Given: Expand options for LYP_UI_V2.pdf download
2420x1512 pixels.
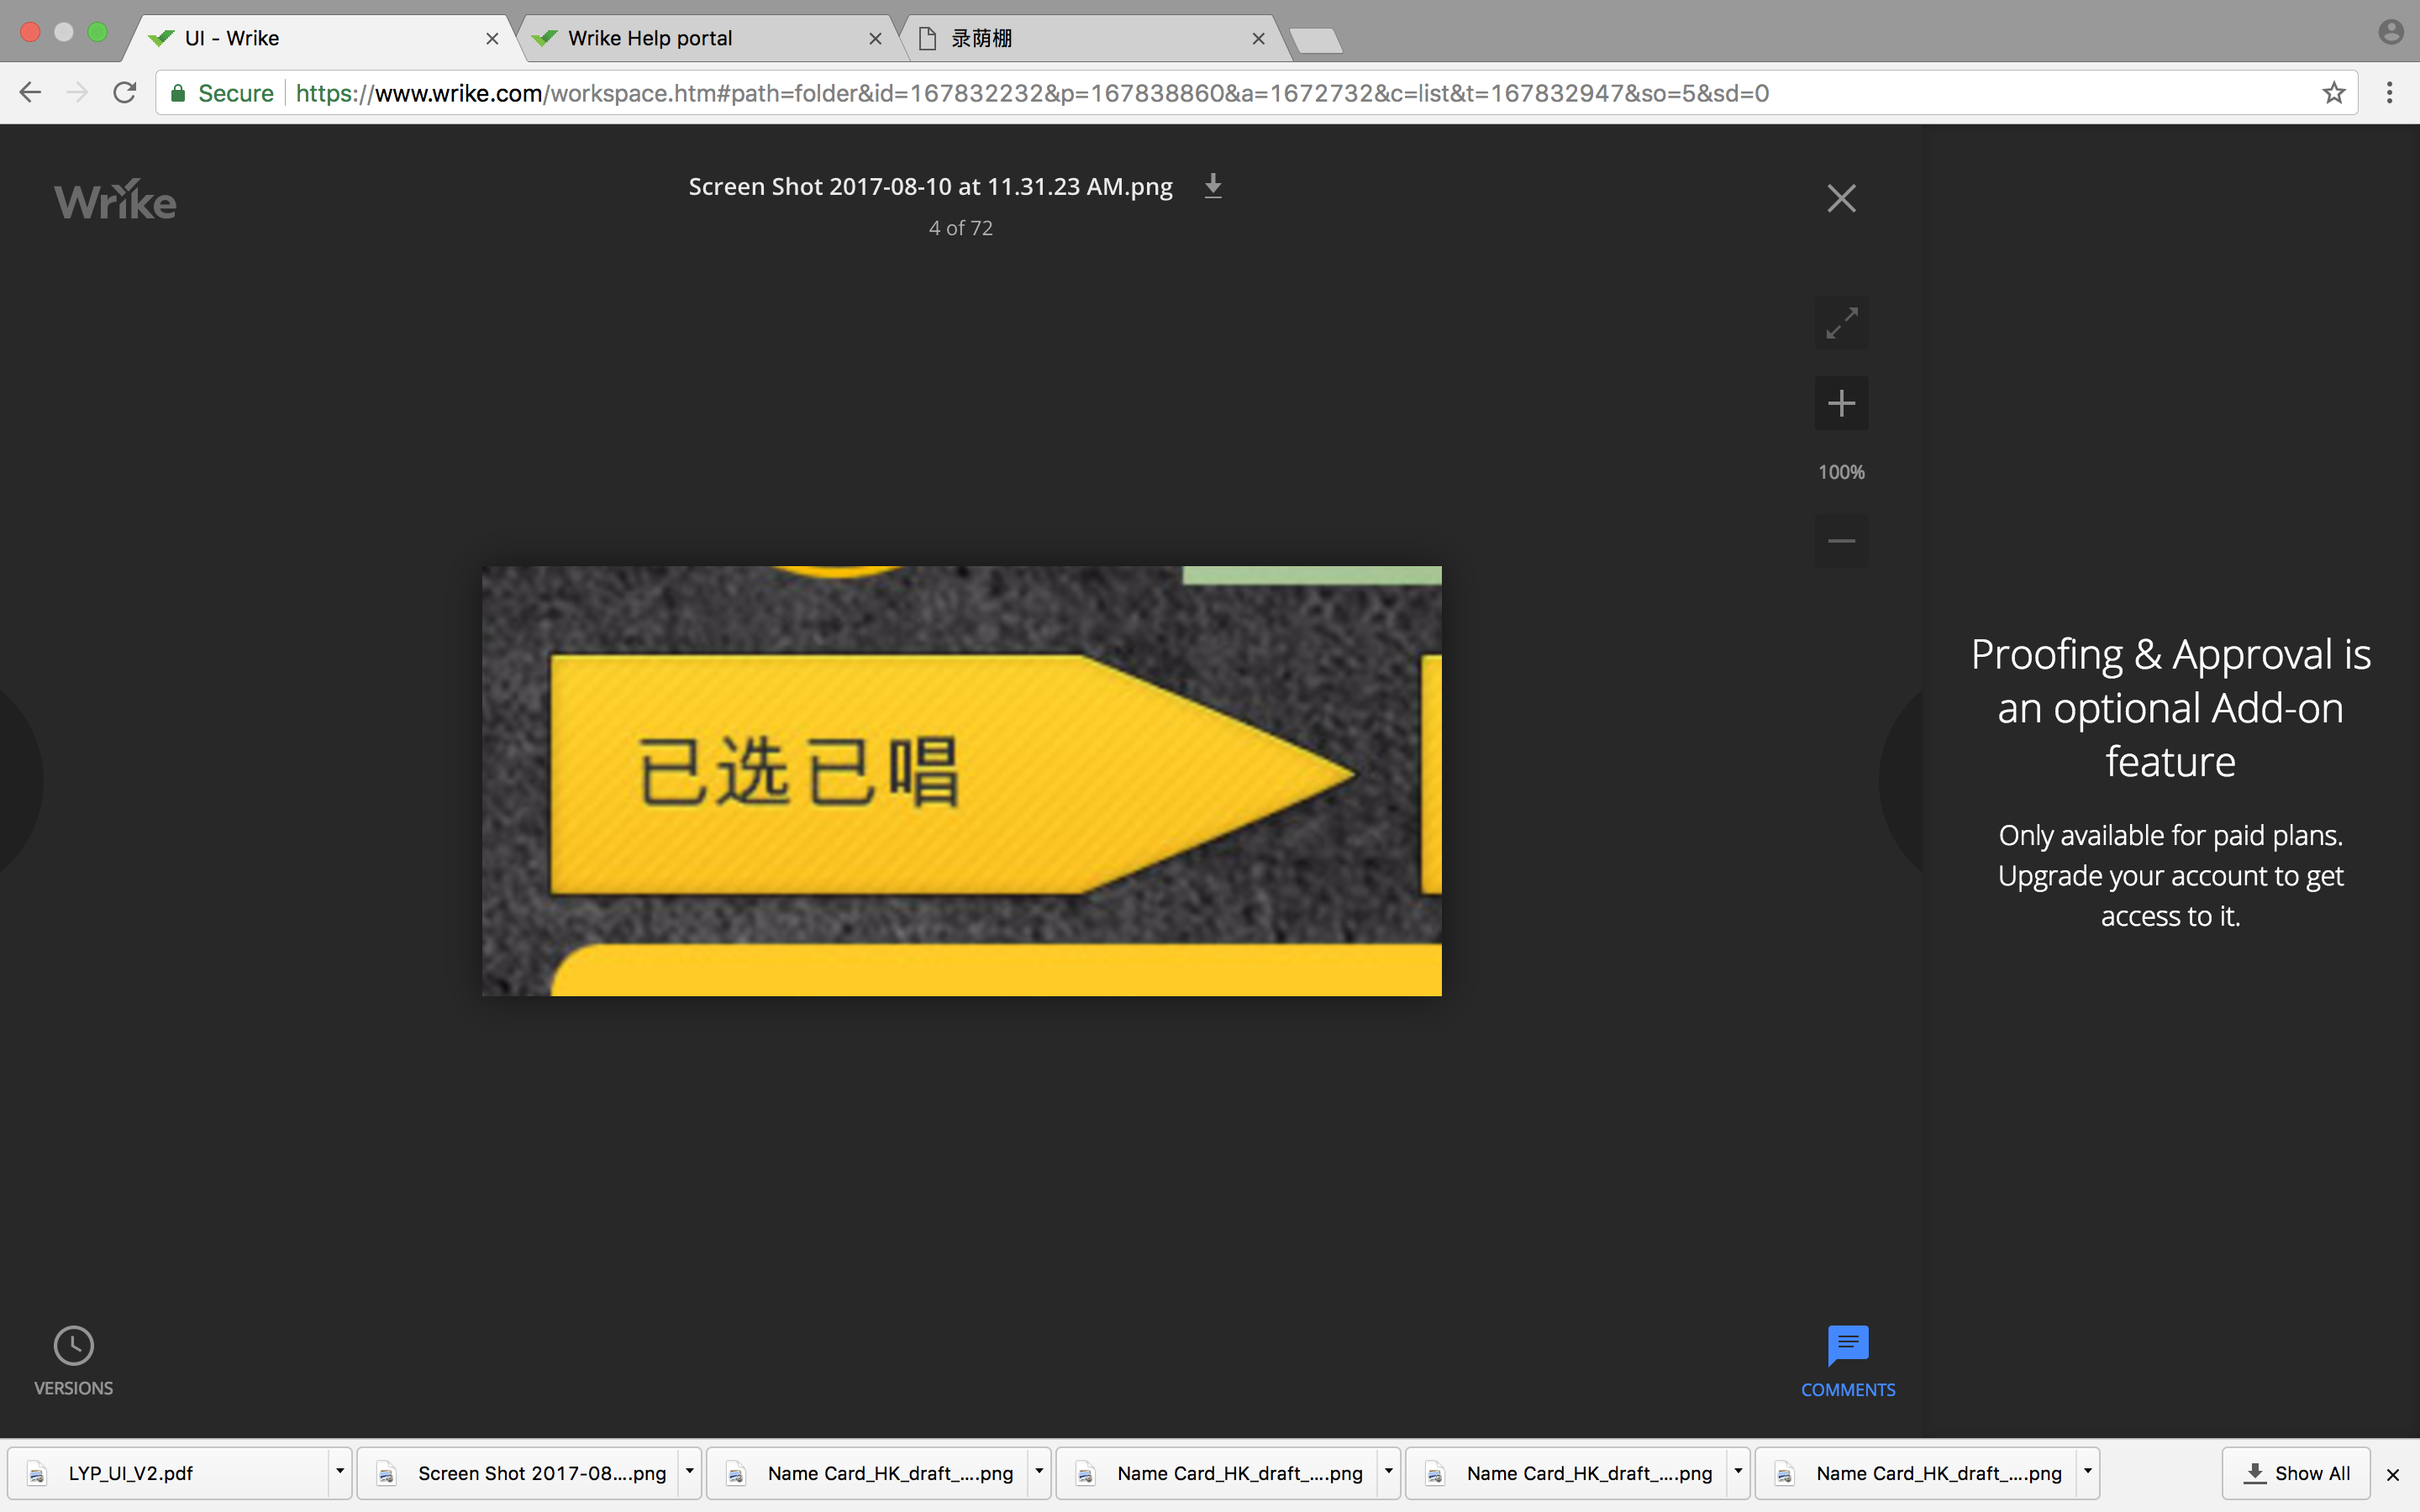Looking at the screenshot, I should click(340, 1472).
